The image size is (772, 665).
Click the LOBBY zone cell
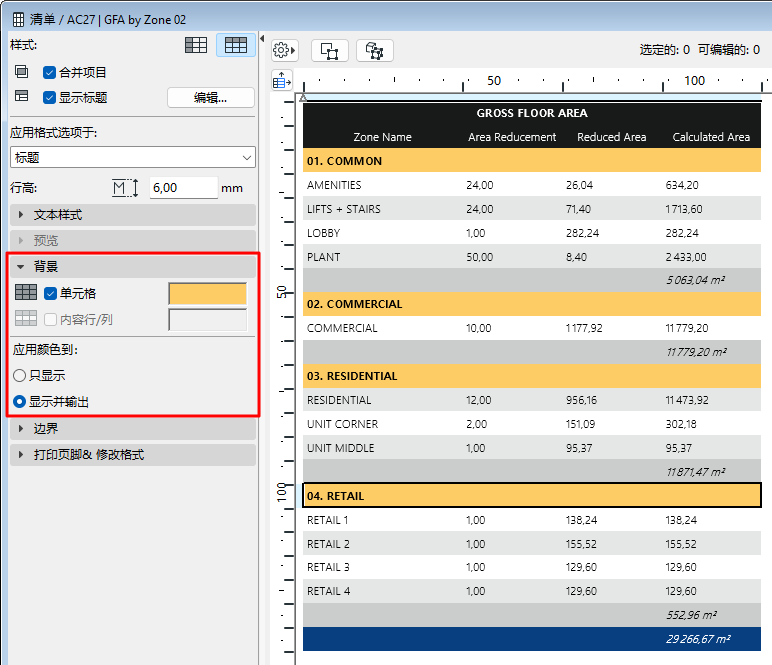tap(323, 232)
